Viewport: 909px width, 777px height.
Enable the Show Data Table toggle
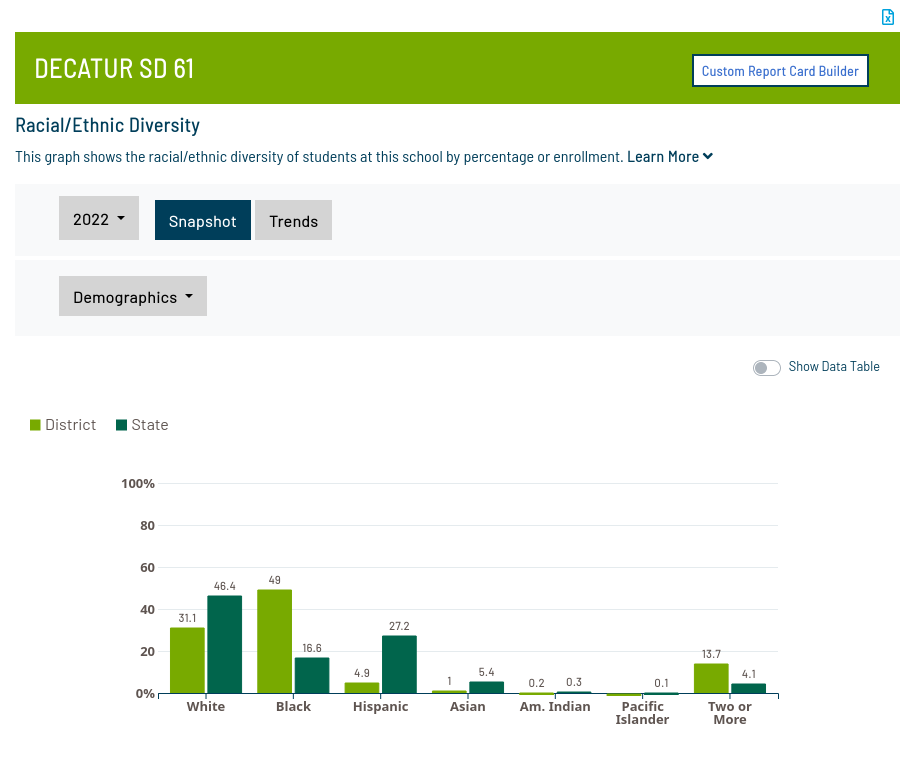[x=767, y=368]
